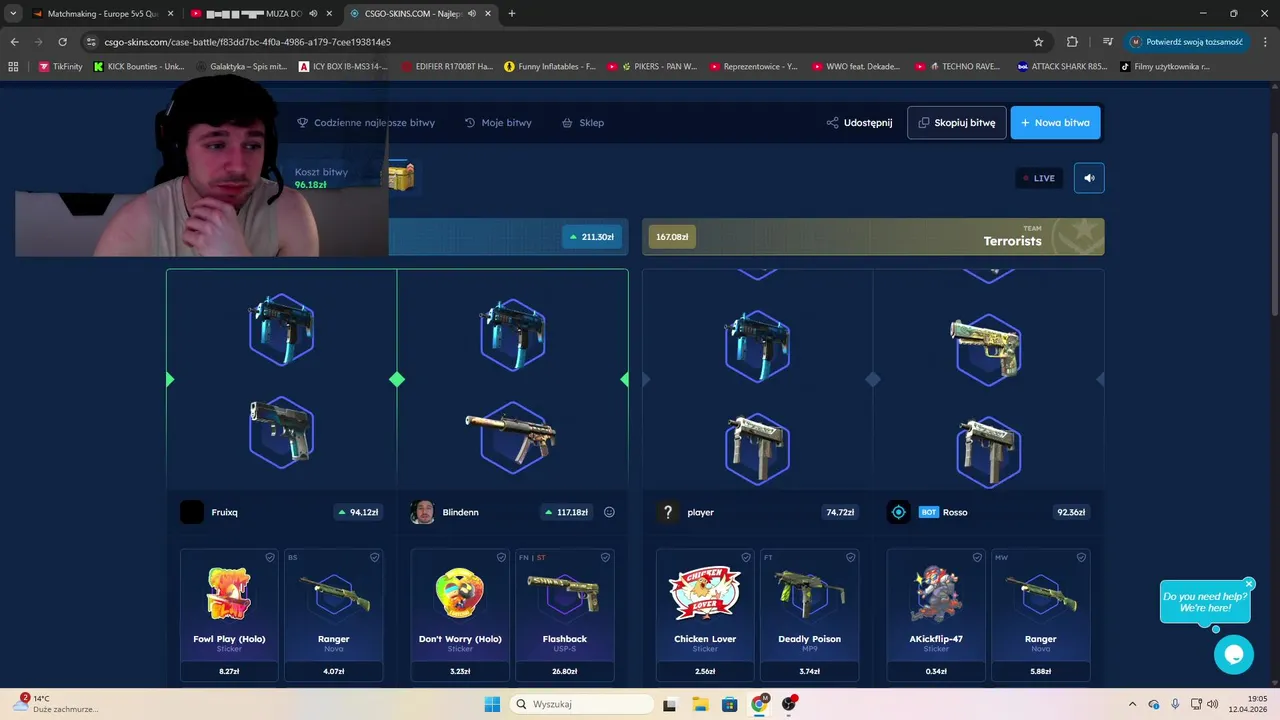Select the Don't Worry (Holo) sticker card
The height and width of the screenshot is (720, 1280).
coord(460,615)
